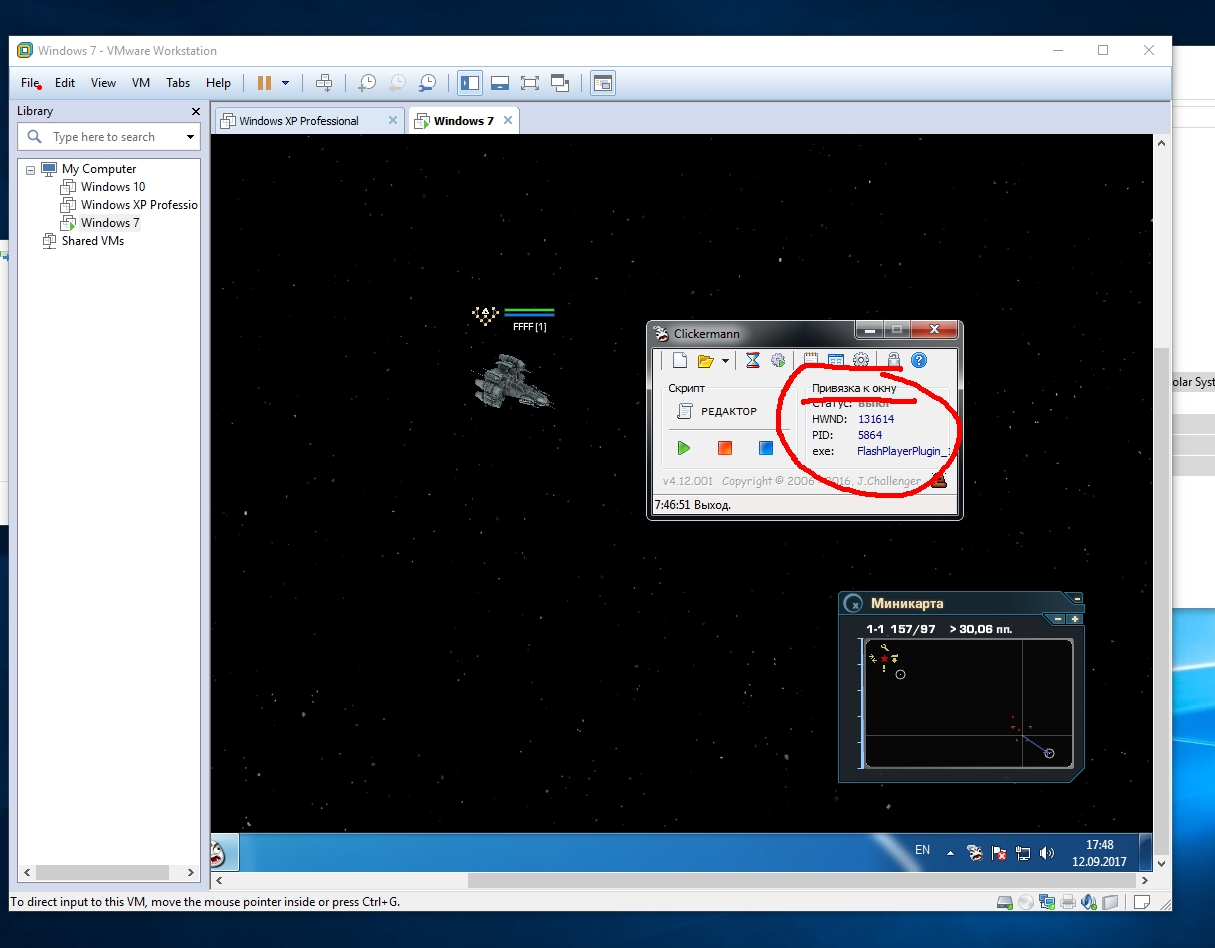The width and height of the screenshot is (1215, 948).
Task: Toggle the library sidebar view button
Action: click(x=469, y=83)
